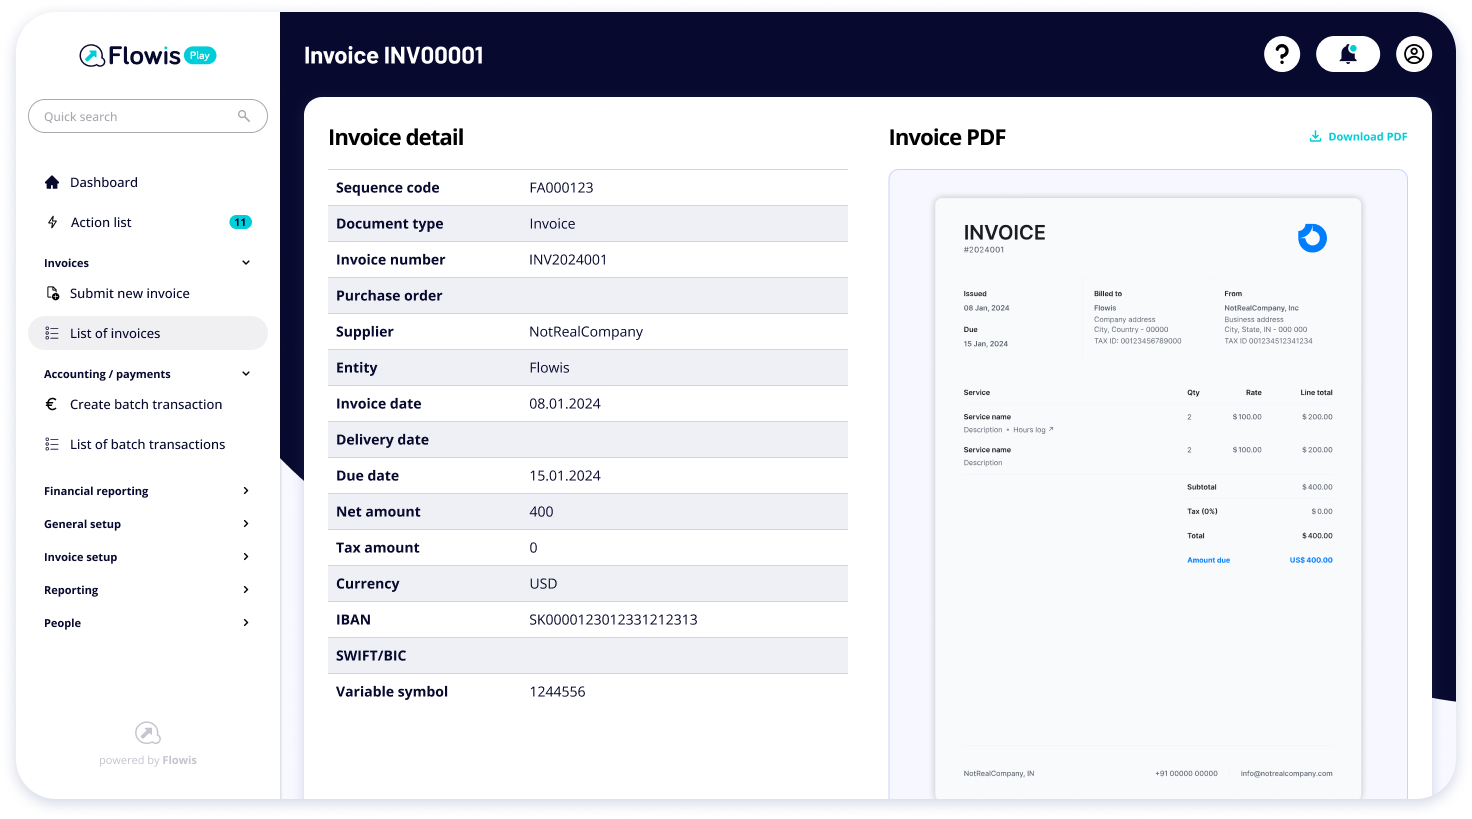Click IBAN value SK0000123012331212313
The height and width of the screenshot is (819, 1472).
(x=613, y=619)
